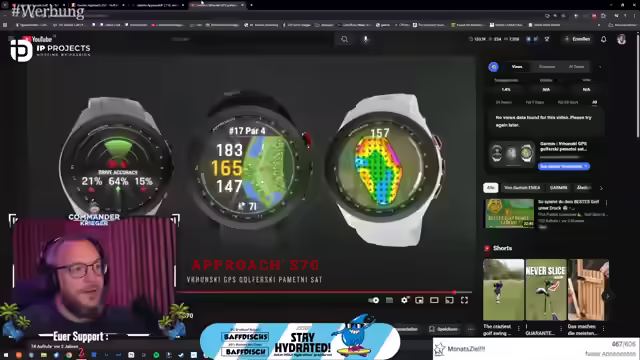Close the active browser tab
The width and height of the screenshot is (640, 360).
[x=242, y=5]
